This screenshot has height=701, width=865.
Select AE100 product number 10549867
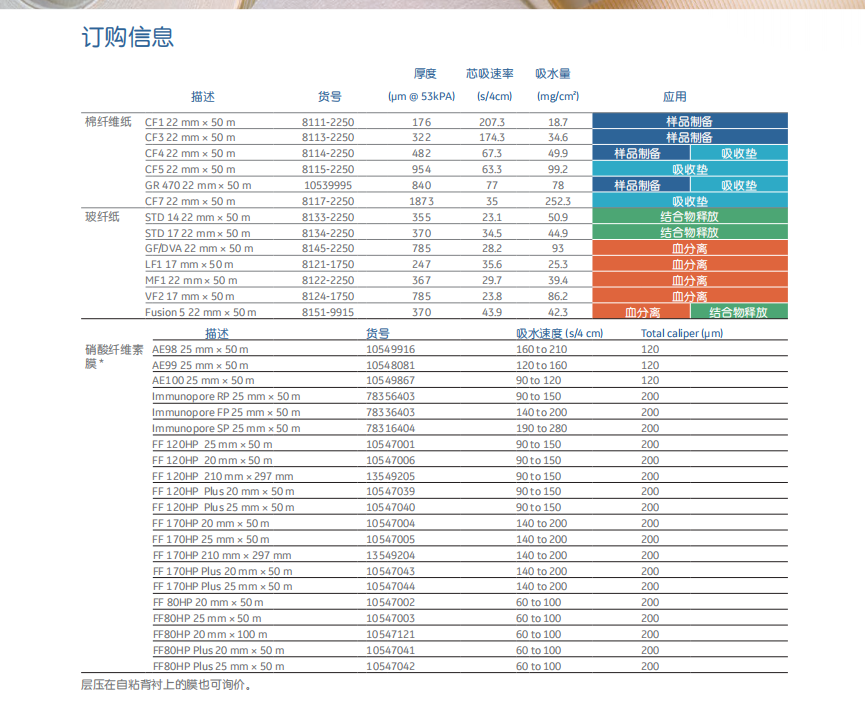391,381
